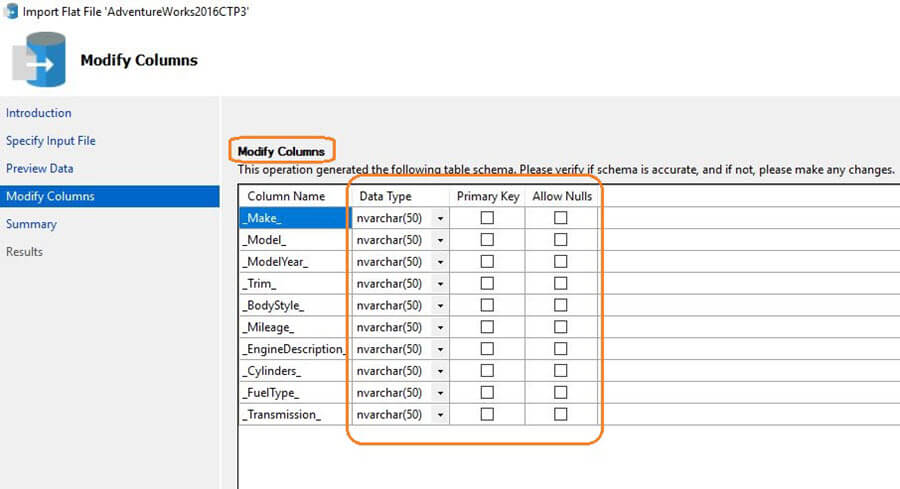The width and height of the screenshot is (900, 489).
Task: Tick Primary Key for _Transmission_
Action: 487,414
